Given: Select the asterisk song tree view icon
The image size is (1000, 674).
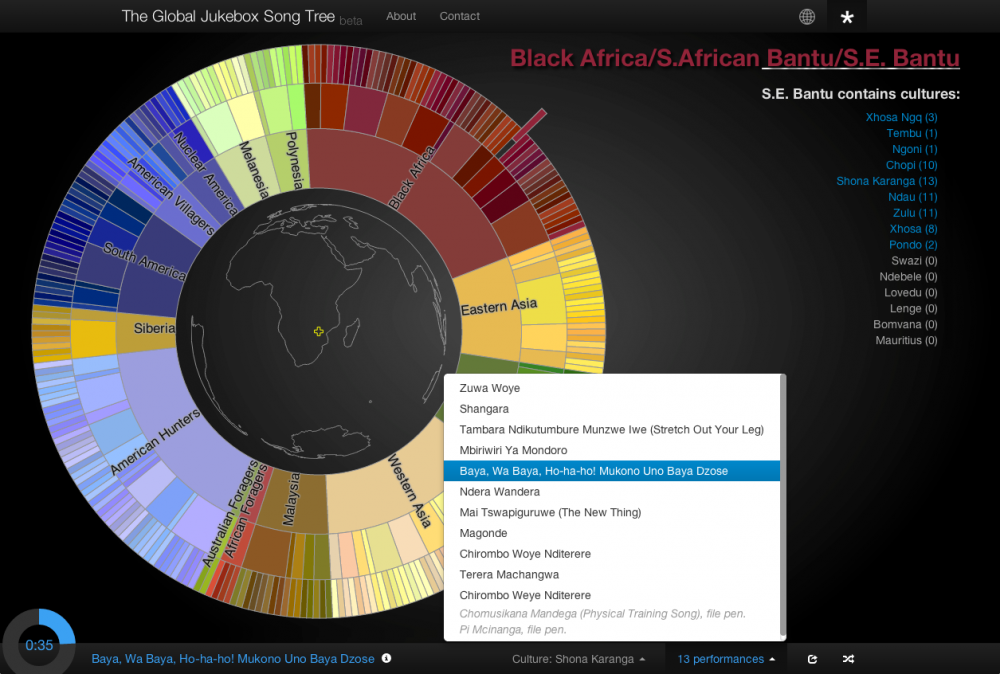Looking at the screenshot, I should tap(847, 17).
